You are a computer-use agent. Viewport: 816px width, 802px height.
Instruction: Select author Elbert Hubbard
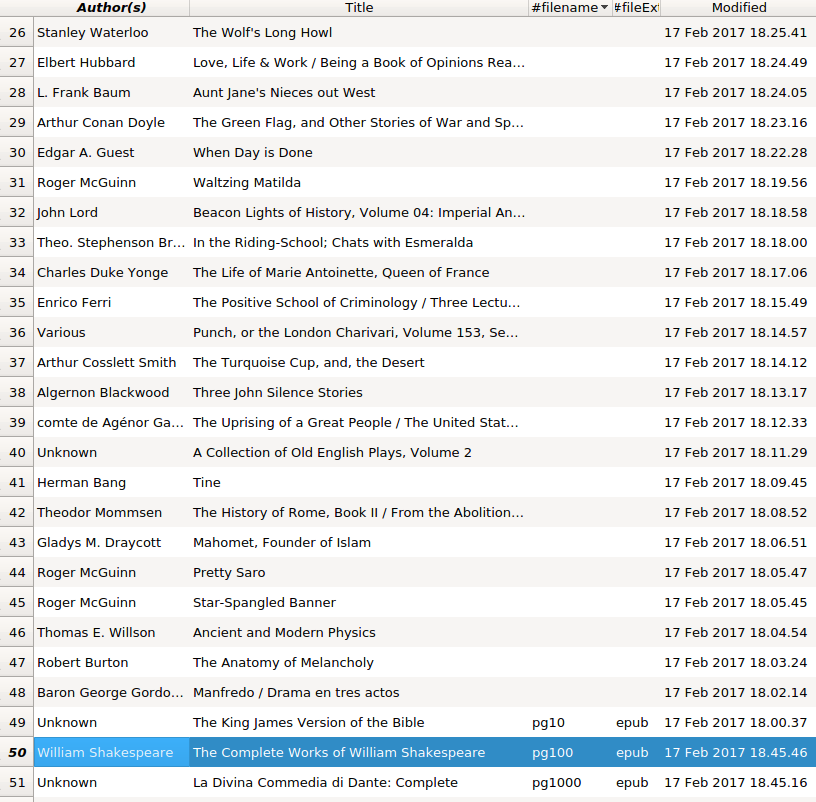tap(86, 62)
